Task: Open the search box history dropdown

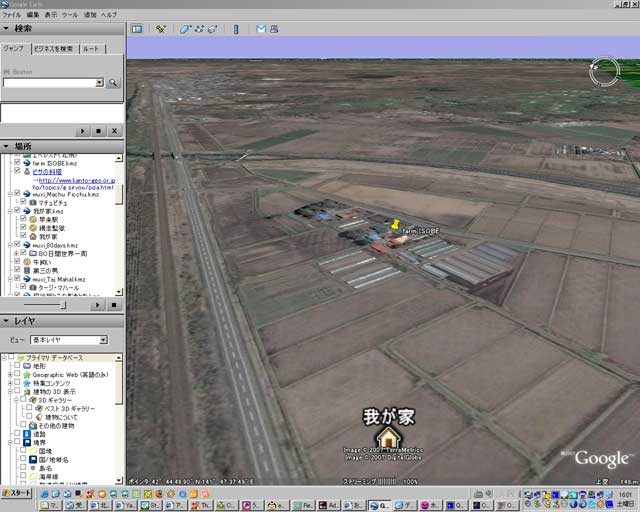Action: coord(99,82)
